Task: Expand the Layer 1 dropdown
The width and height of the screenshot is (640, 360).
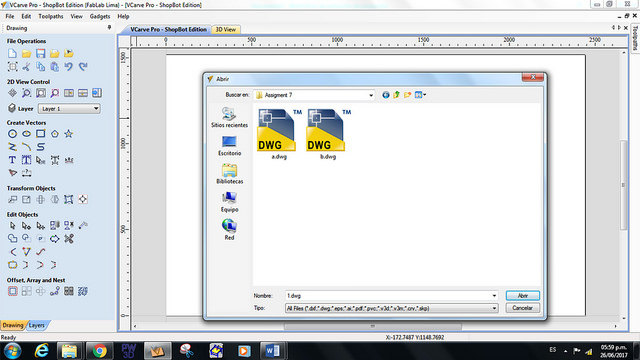Action: click(96, 109)
